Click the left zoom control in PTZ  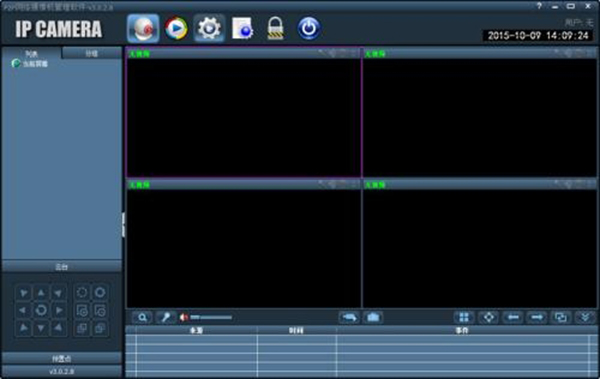click(82, 310)
